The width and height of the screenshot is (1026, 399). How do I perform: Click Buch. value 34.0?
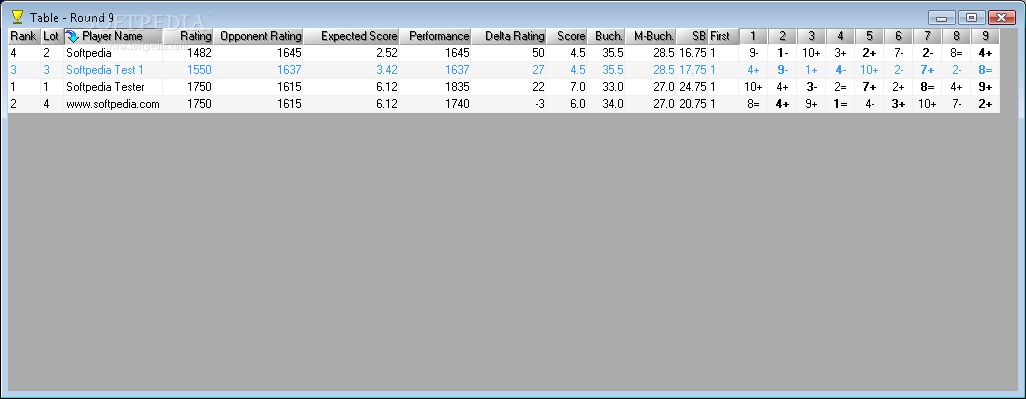point(613,104)
